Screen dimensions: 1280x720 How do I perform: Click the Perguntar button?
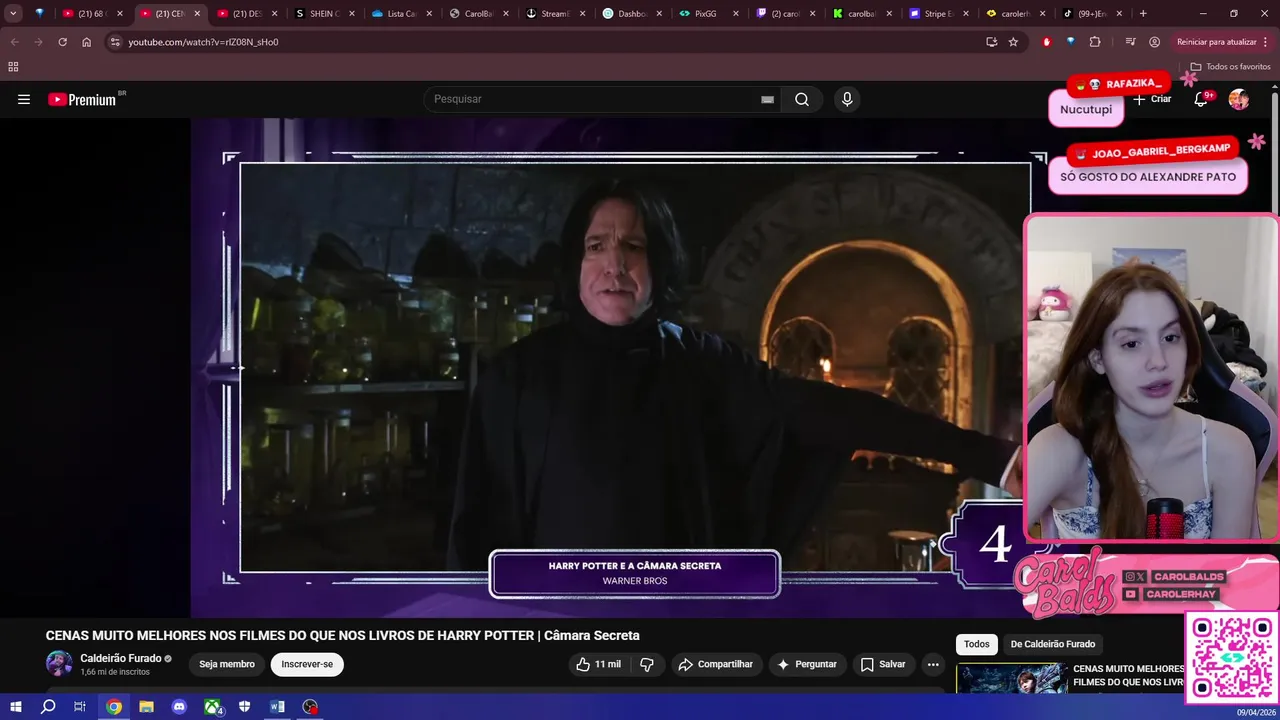click(807, 664)
